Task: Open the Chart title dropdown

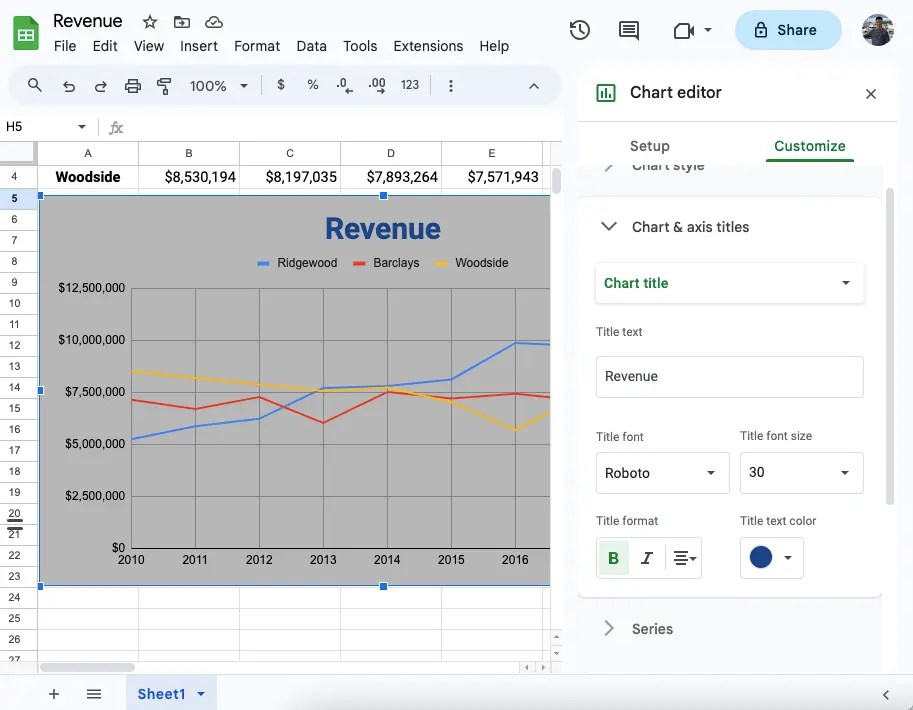Action: (729, 283)
